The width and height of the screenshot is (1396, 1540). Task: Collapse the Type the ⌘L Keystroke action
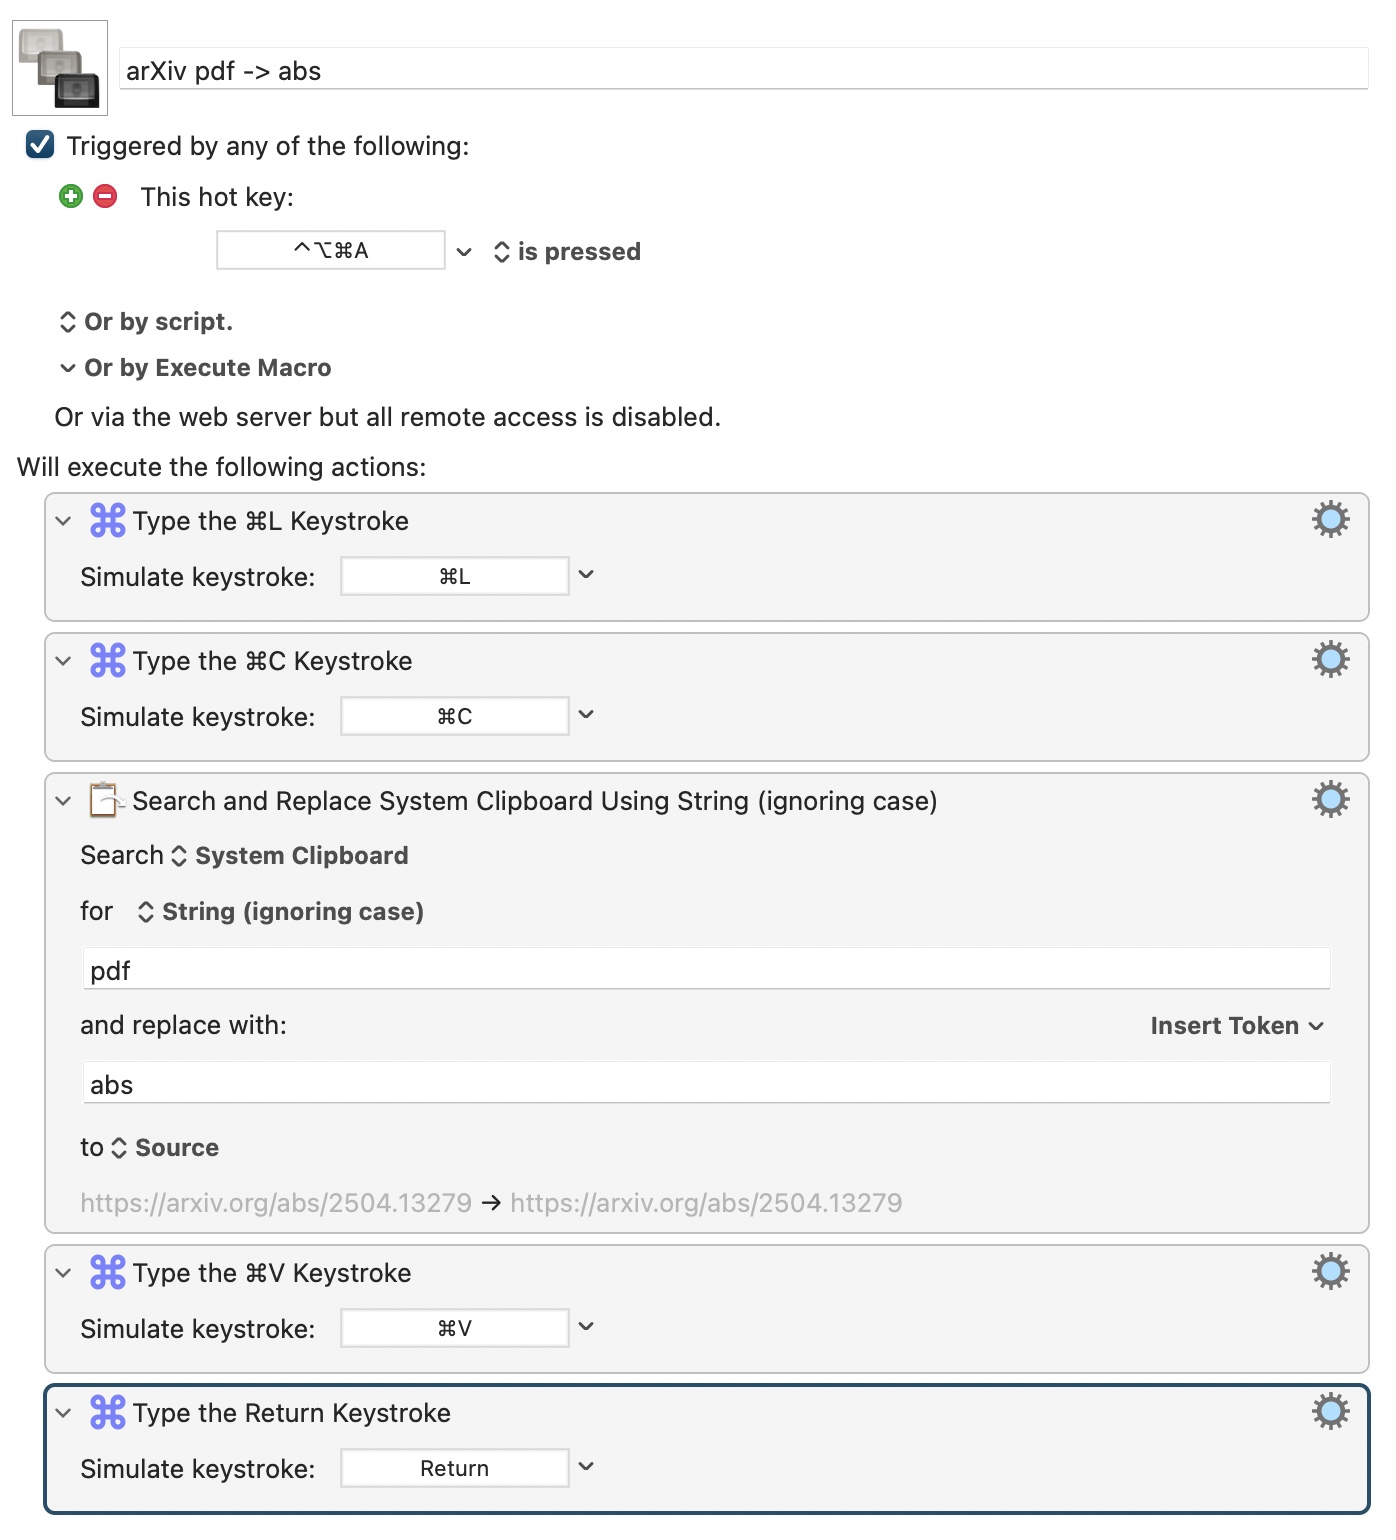(x=64, y=521)
